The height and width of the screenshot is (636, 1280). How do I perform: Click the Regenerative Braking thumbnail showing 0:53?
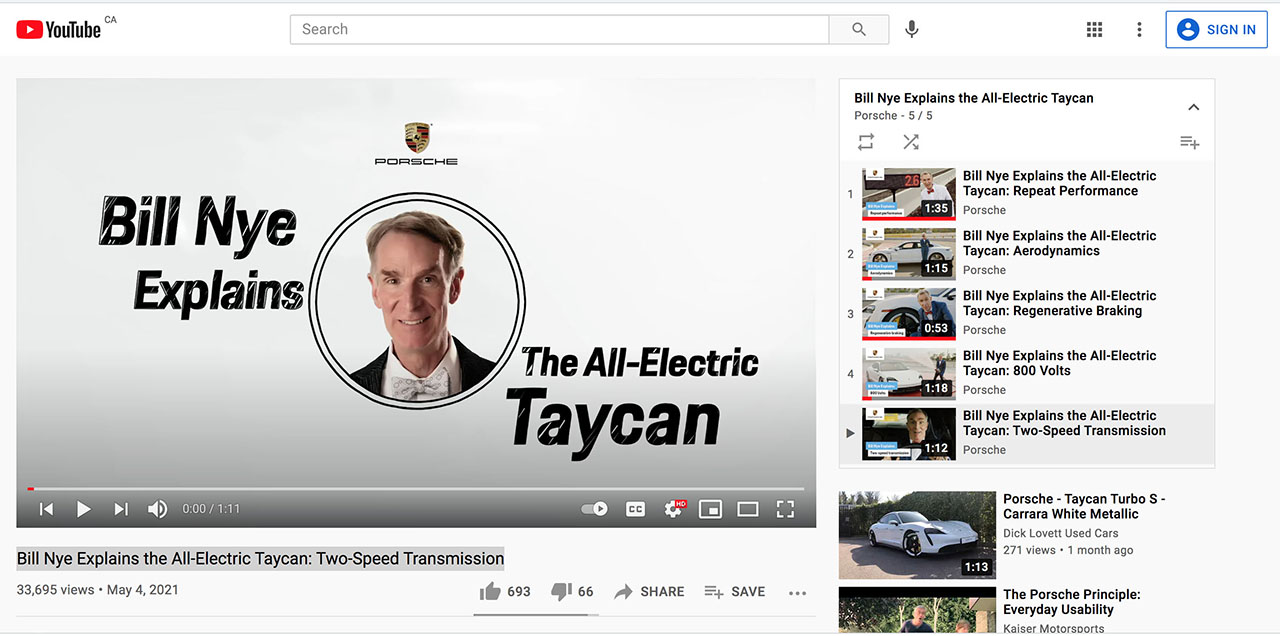909,313
